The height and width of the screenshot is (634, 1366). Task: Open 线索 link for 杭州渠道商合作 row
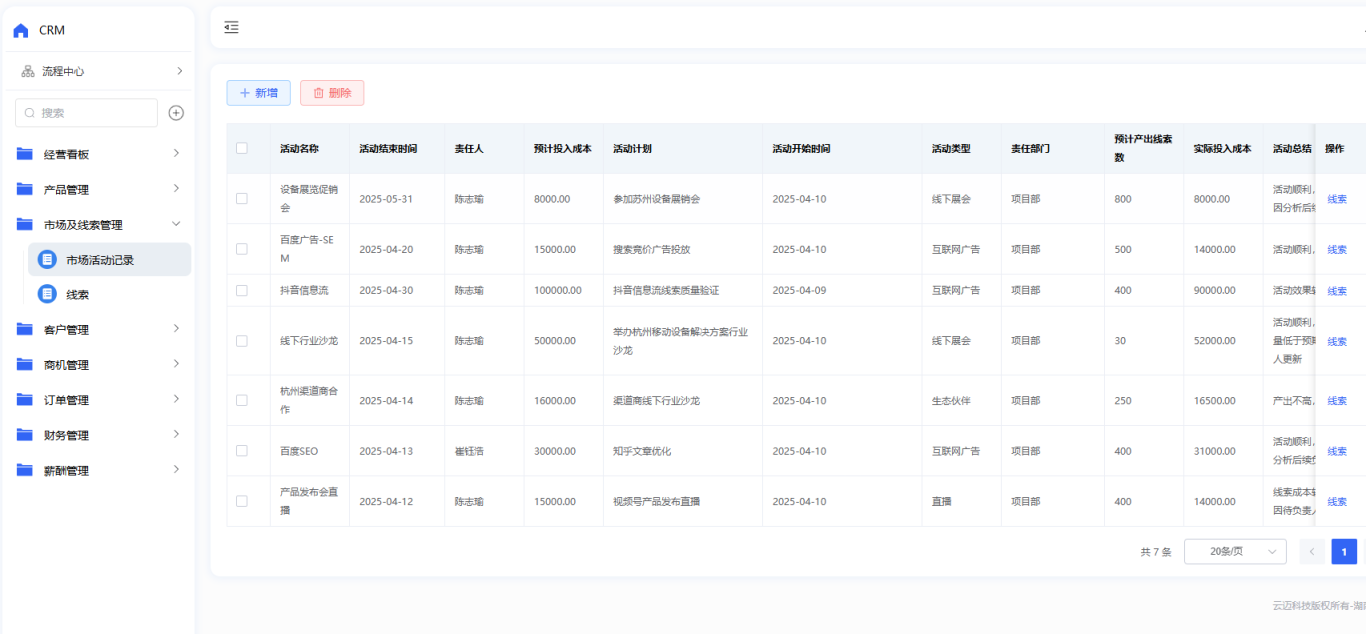coord(1337,401)
